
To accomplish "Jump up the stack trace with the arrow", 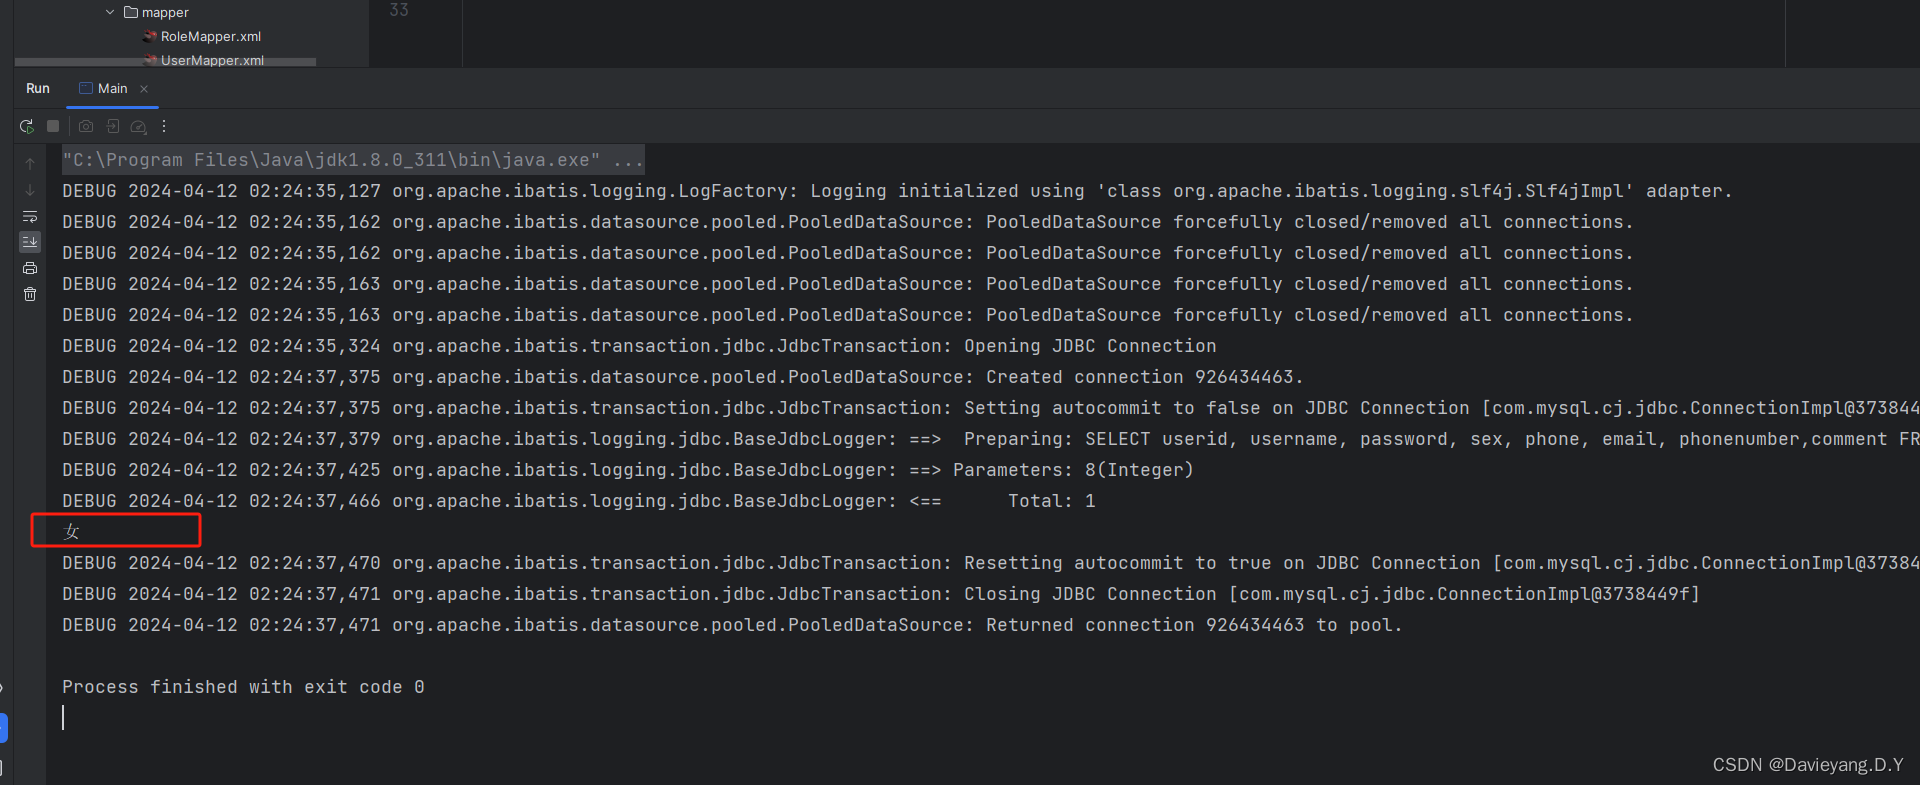I will 30,163.
